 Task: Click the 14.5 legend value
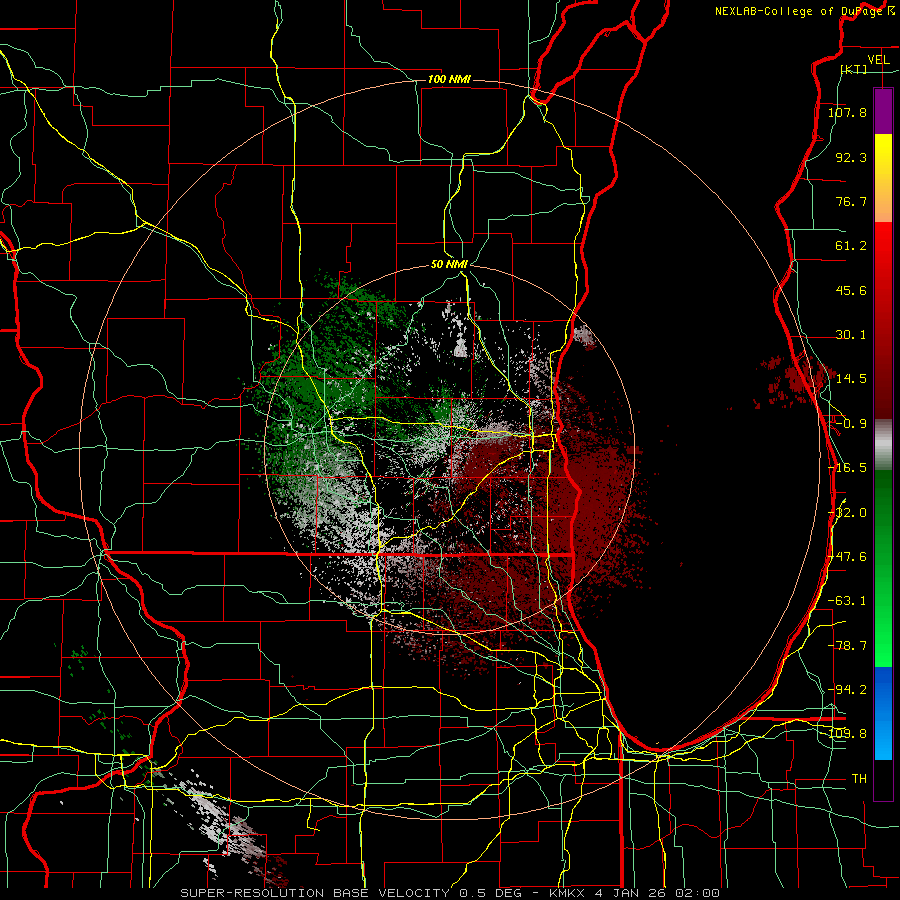click(851, 379)
